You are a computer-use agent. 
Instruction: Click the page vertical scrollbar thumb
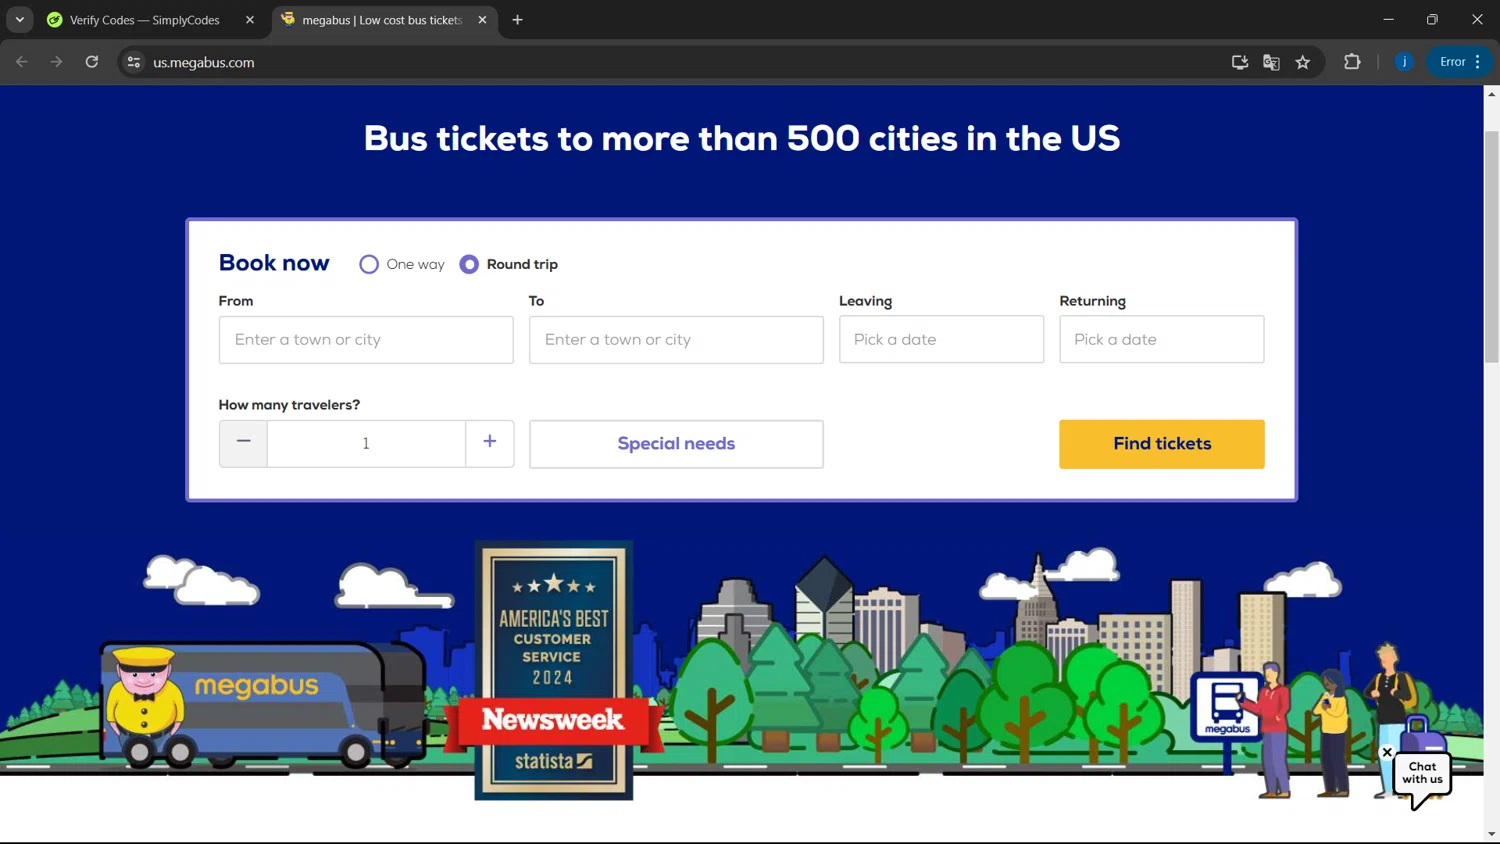click(1491, 245)
